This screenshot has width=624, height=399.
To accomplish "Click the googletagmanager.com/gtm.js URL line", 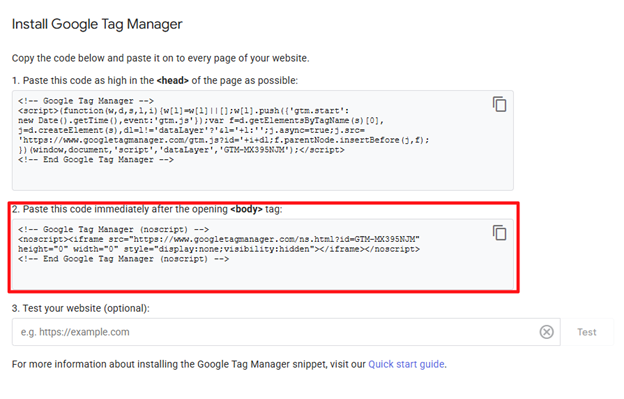I will (x=224, y=140).
